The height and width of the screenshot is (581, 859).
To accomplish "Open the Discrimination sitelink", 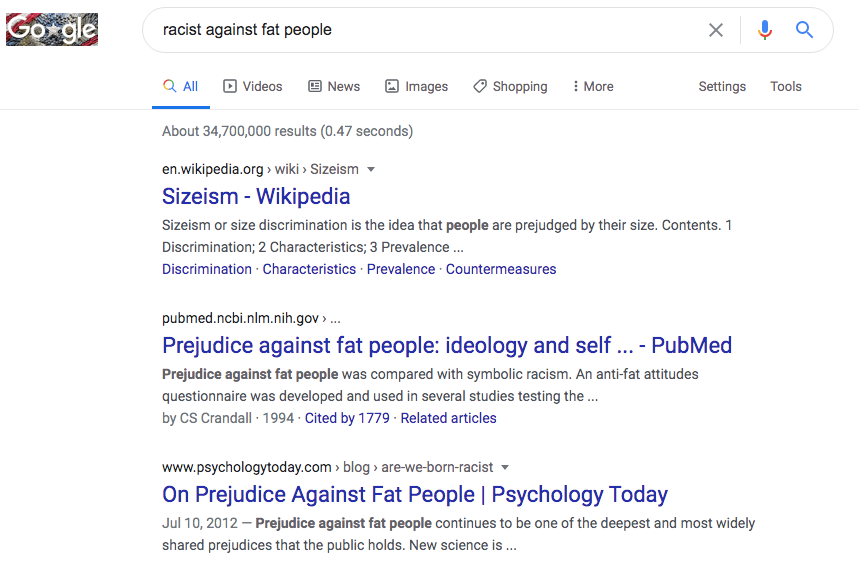I will point(207,269).
